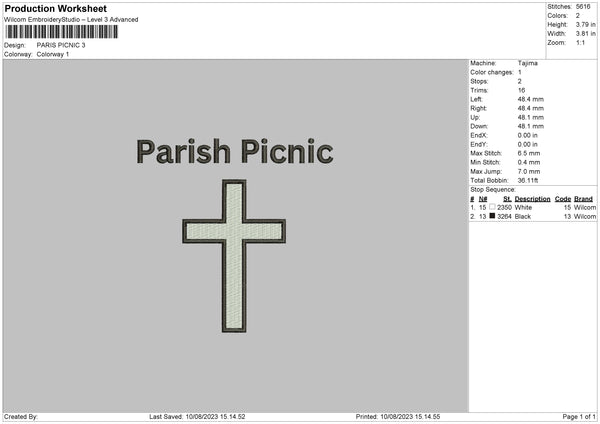
Task: Click the Parish Picnic embroidered text
Action: (x=235, y=152)
